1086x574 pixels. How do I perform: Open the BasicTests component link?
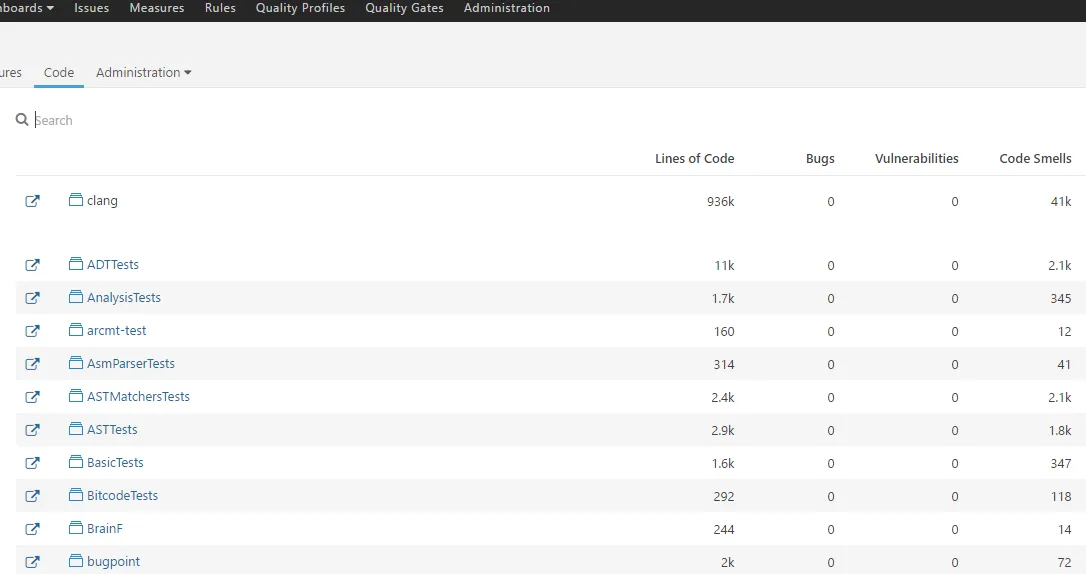(115, 463)
